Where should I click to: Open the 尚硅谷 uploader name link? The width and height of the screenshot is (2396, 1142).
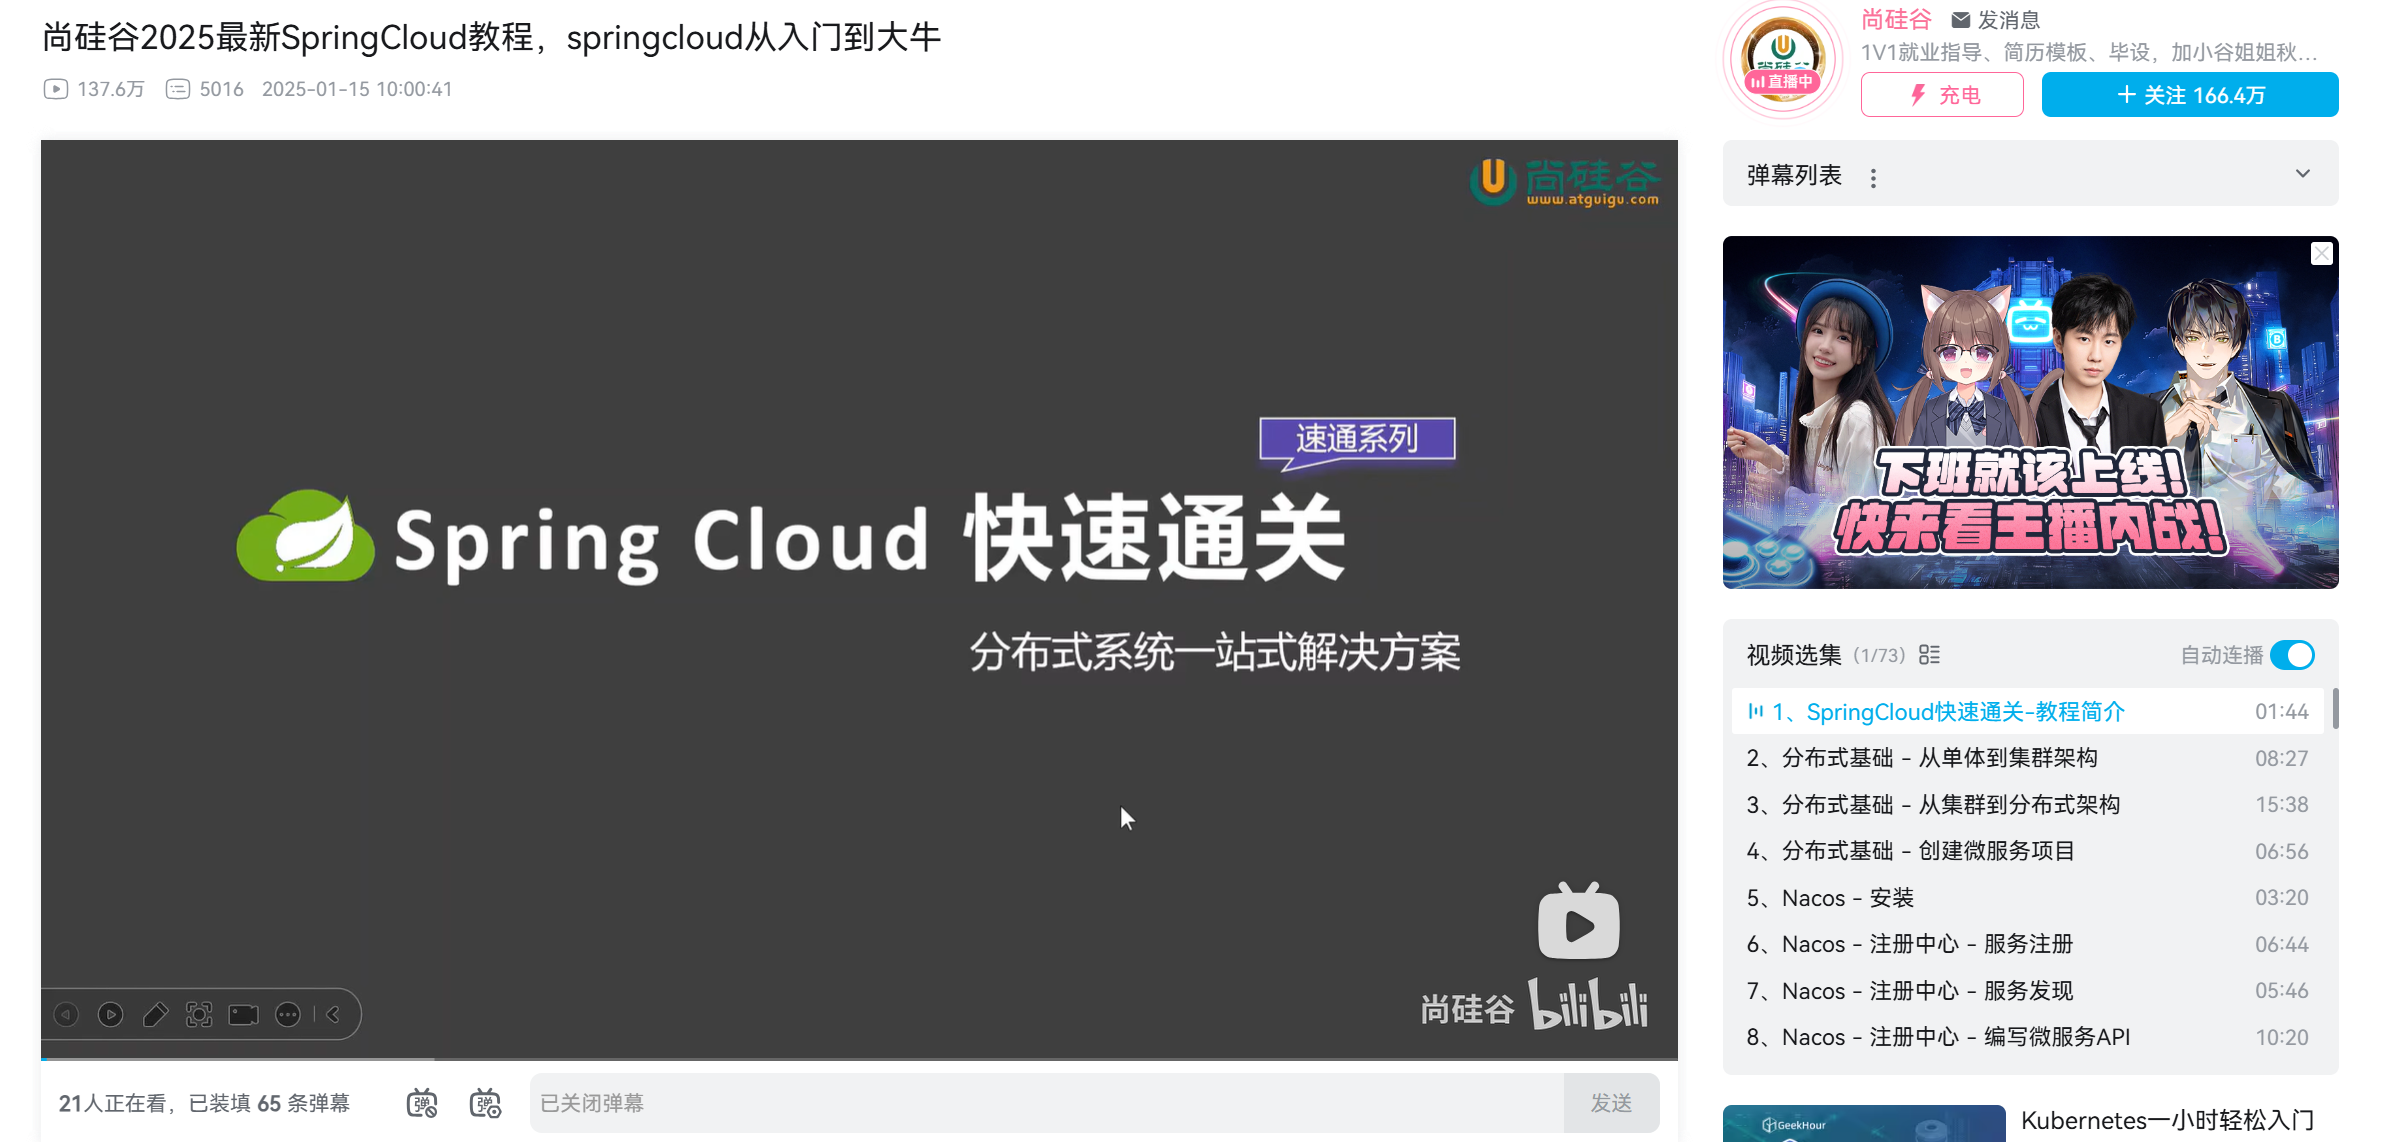click(1896, 20)
